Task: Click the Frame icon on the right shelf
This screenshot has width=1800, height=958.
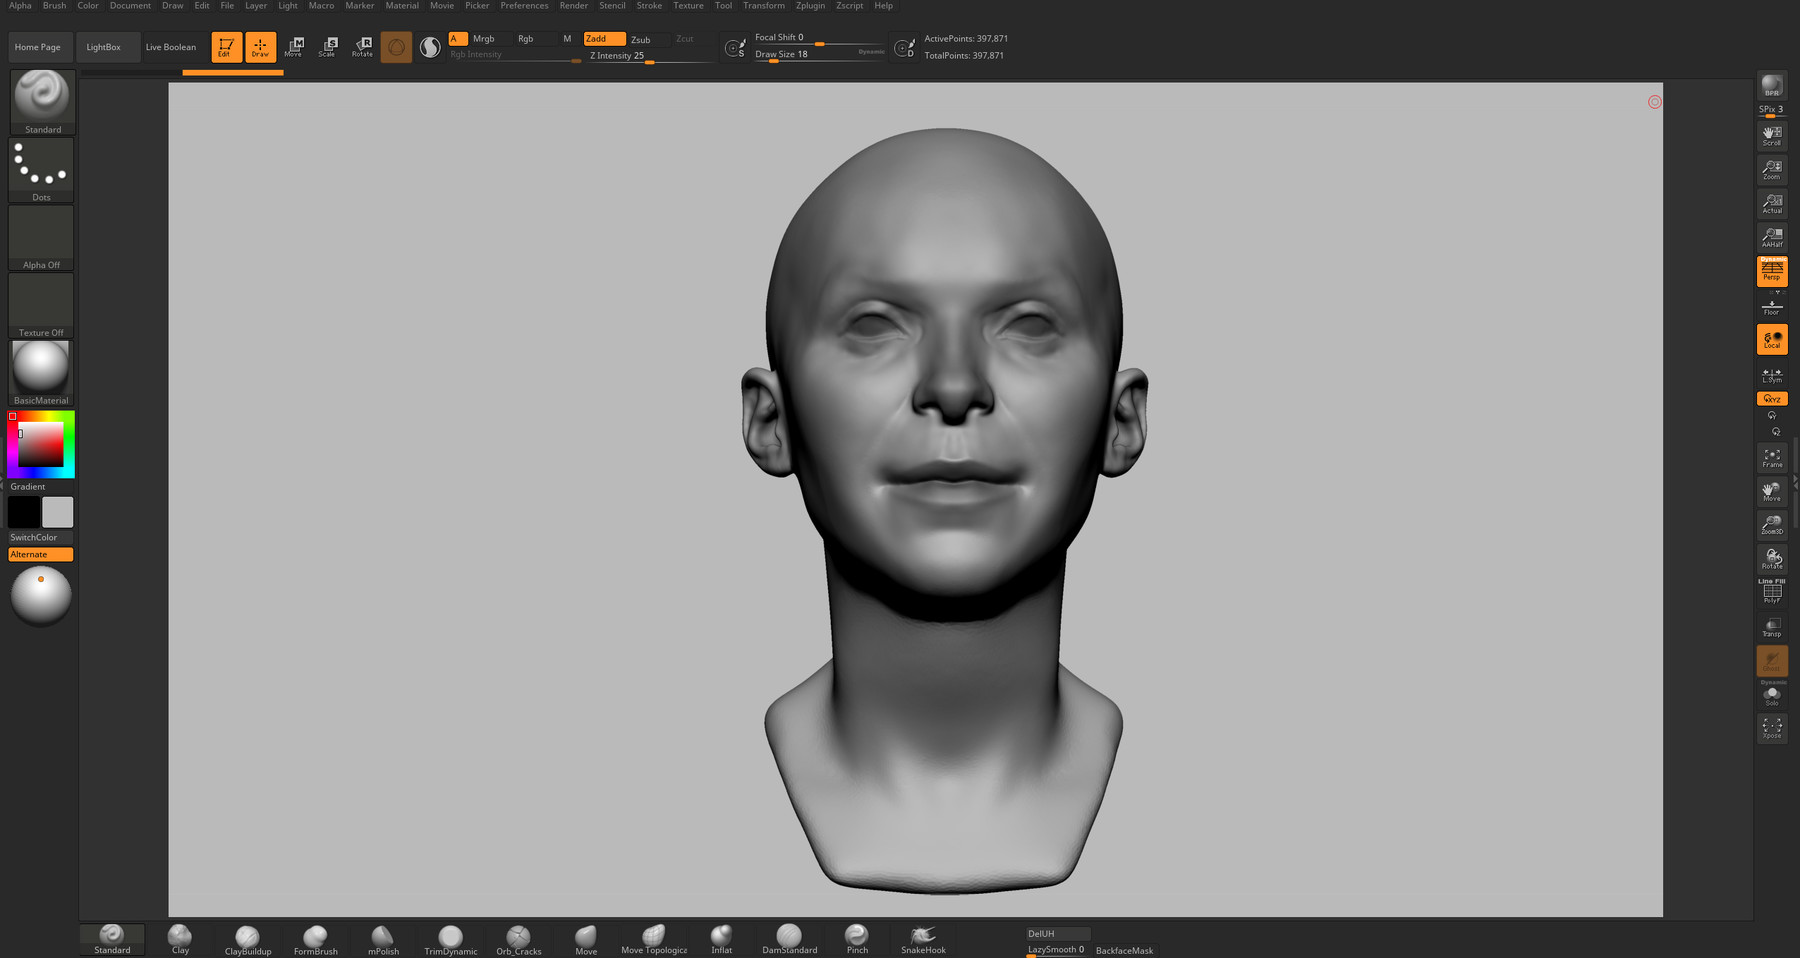Action: tap(1771, 455)
